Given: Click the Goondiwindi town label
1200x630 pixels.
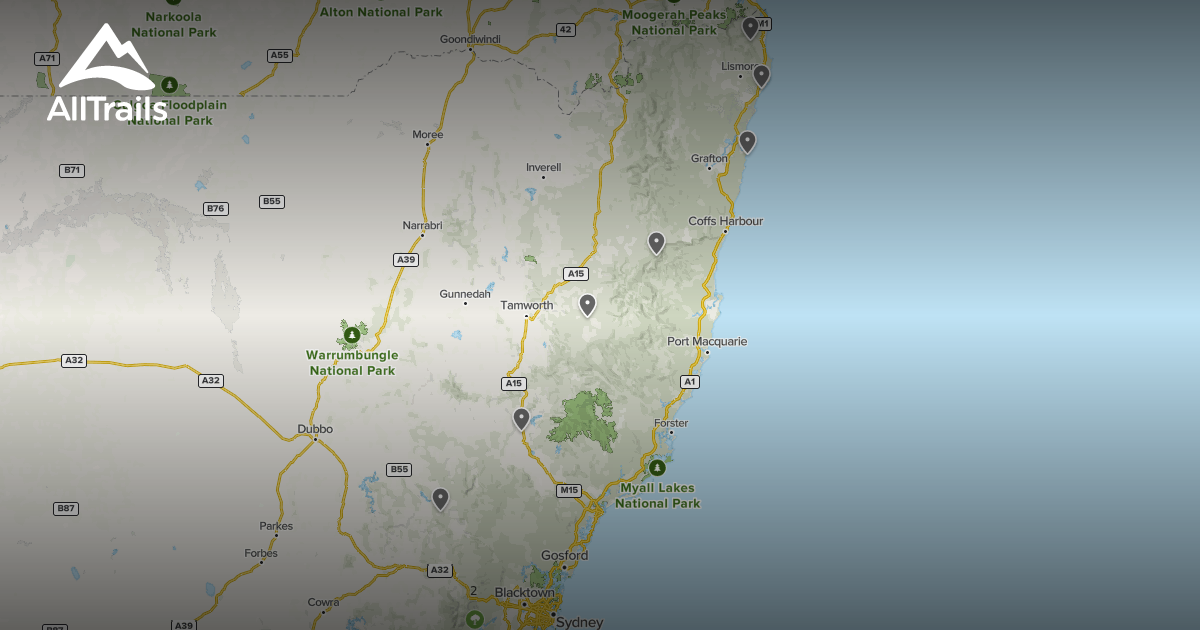Looking at the screenshot, I should point(469,39).
